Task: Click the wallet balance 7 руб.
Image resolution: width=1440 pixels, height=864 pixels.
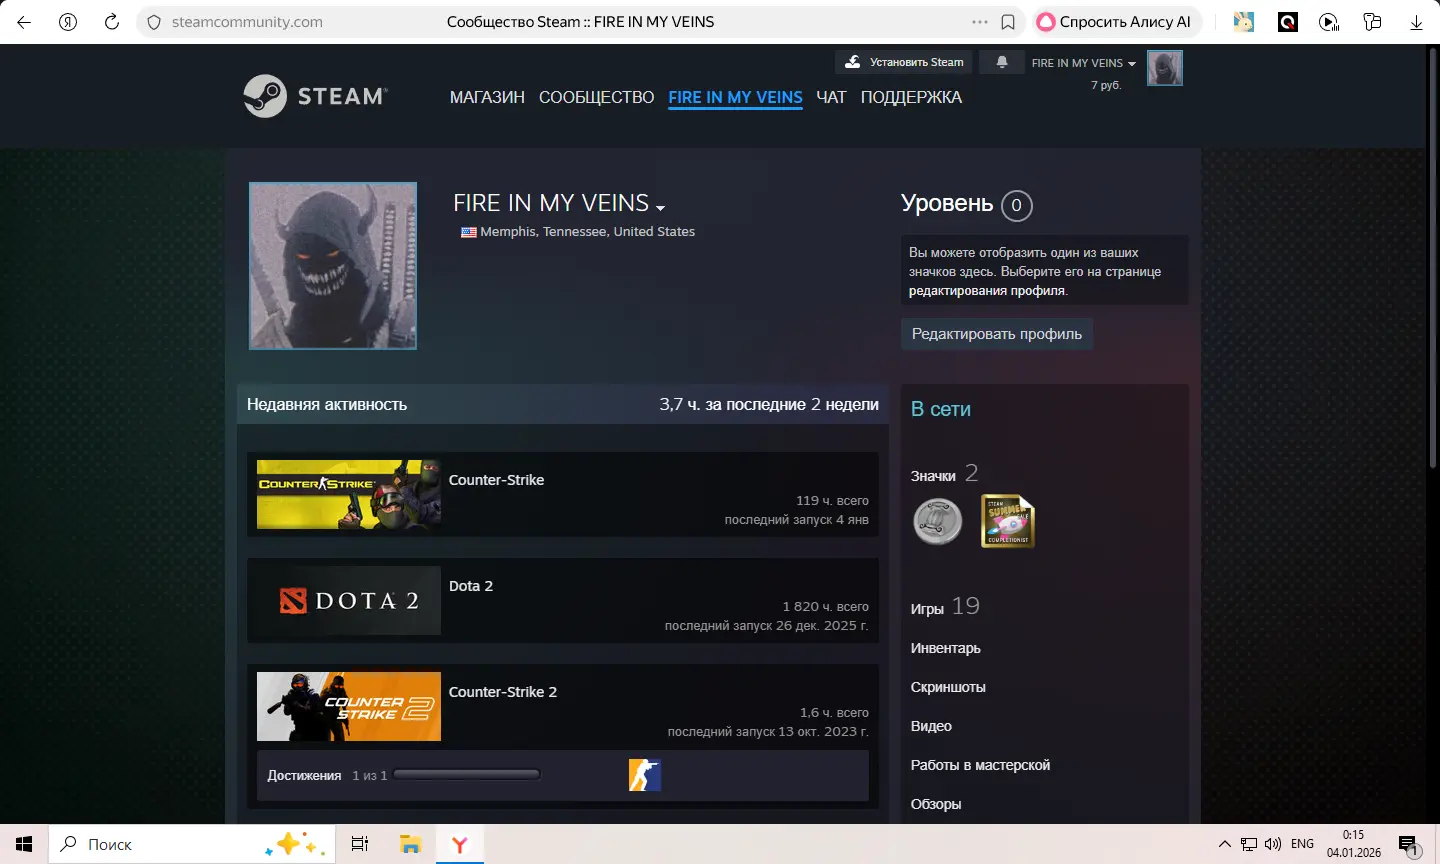Action: pyautogui.click(x=1106, y=85)
